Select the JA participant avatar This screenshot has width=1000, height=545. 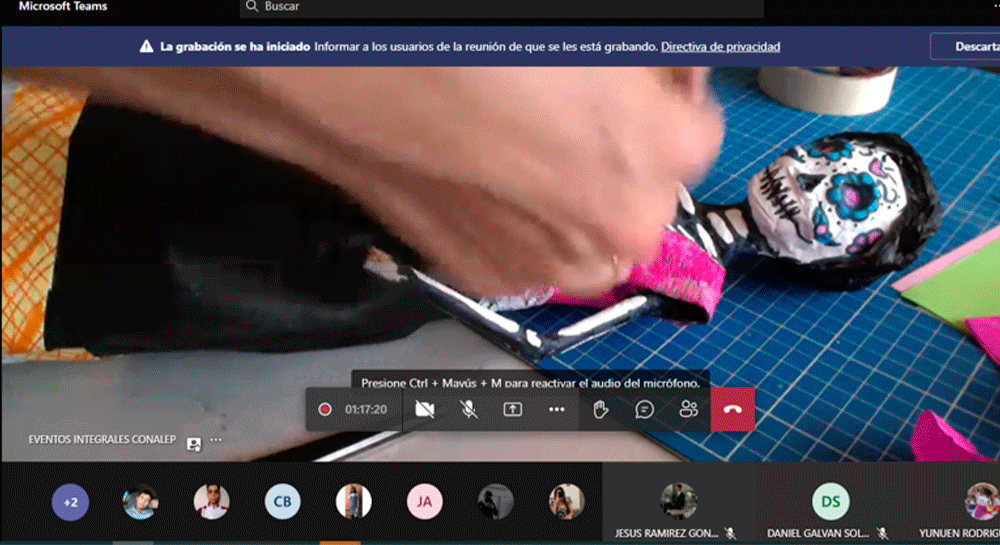(424, 502)
